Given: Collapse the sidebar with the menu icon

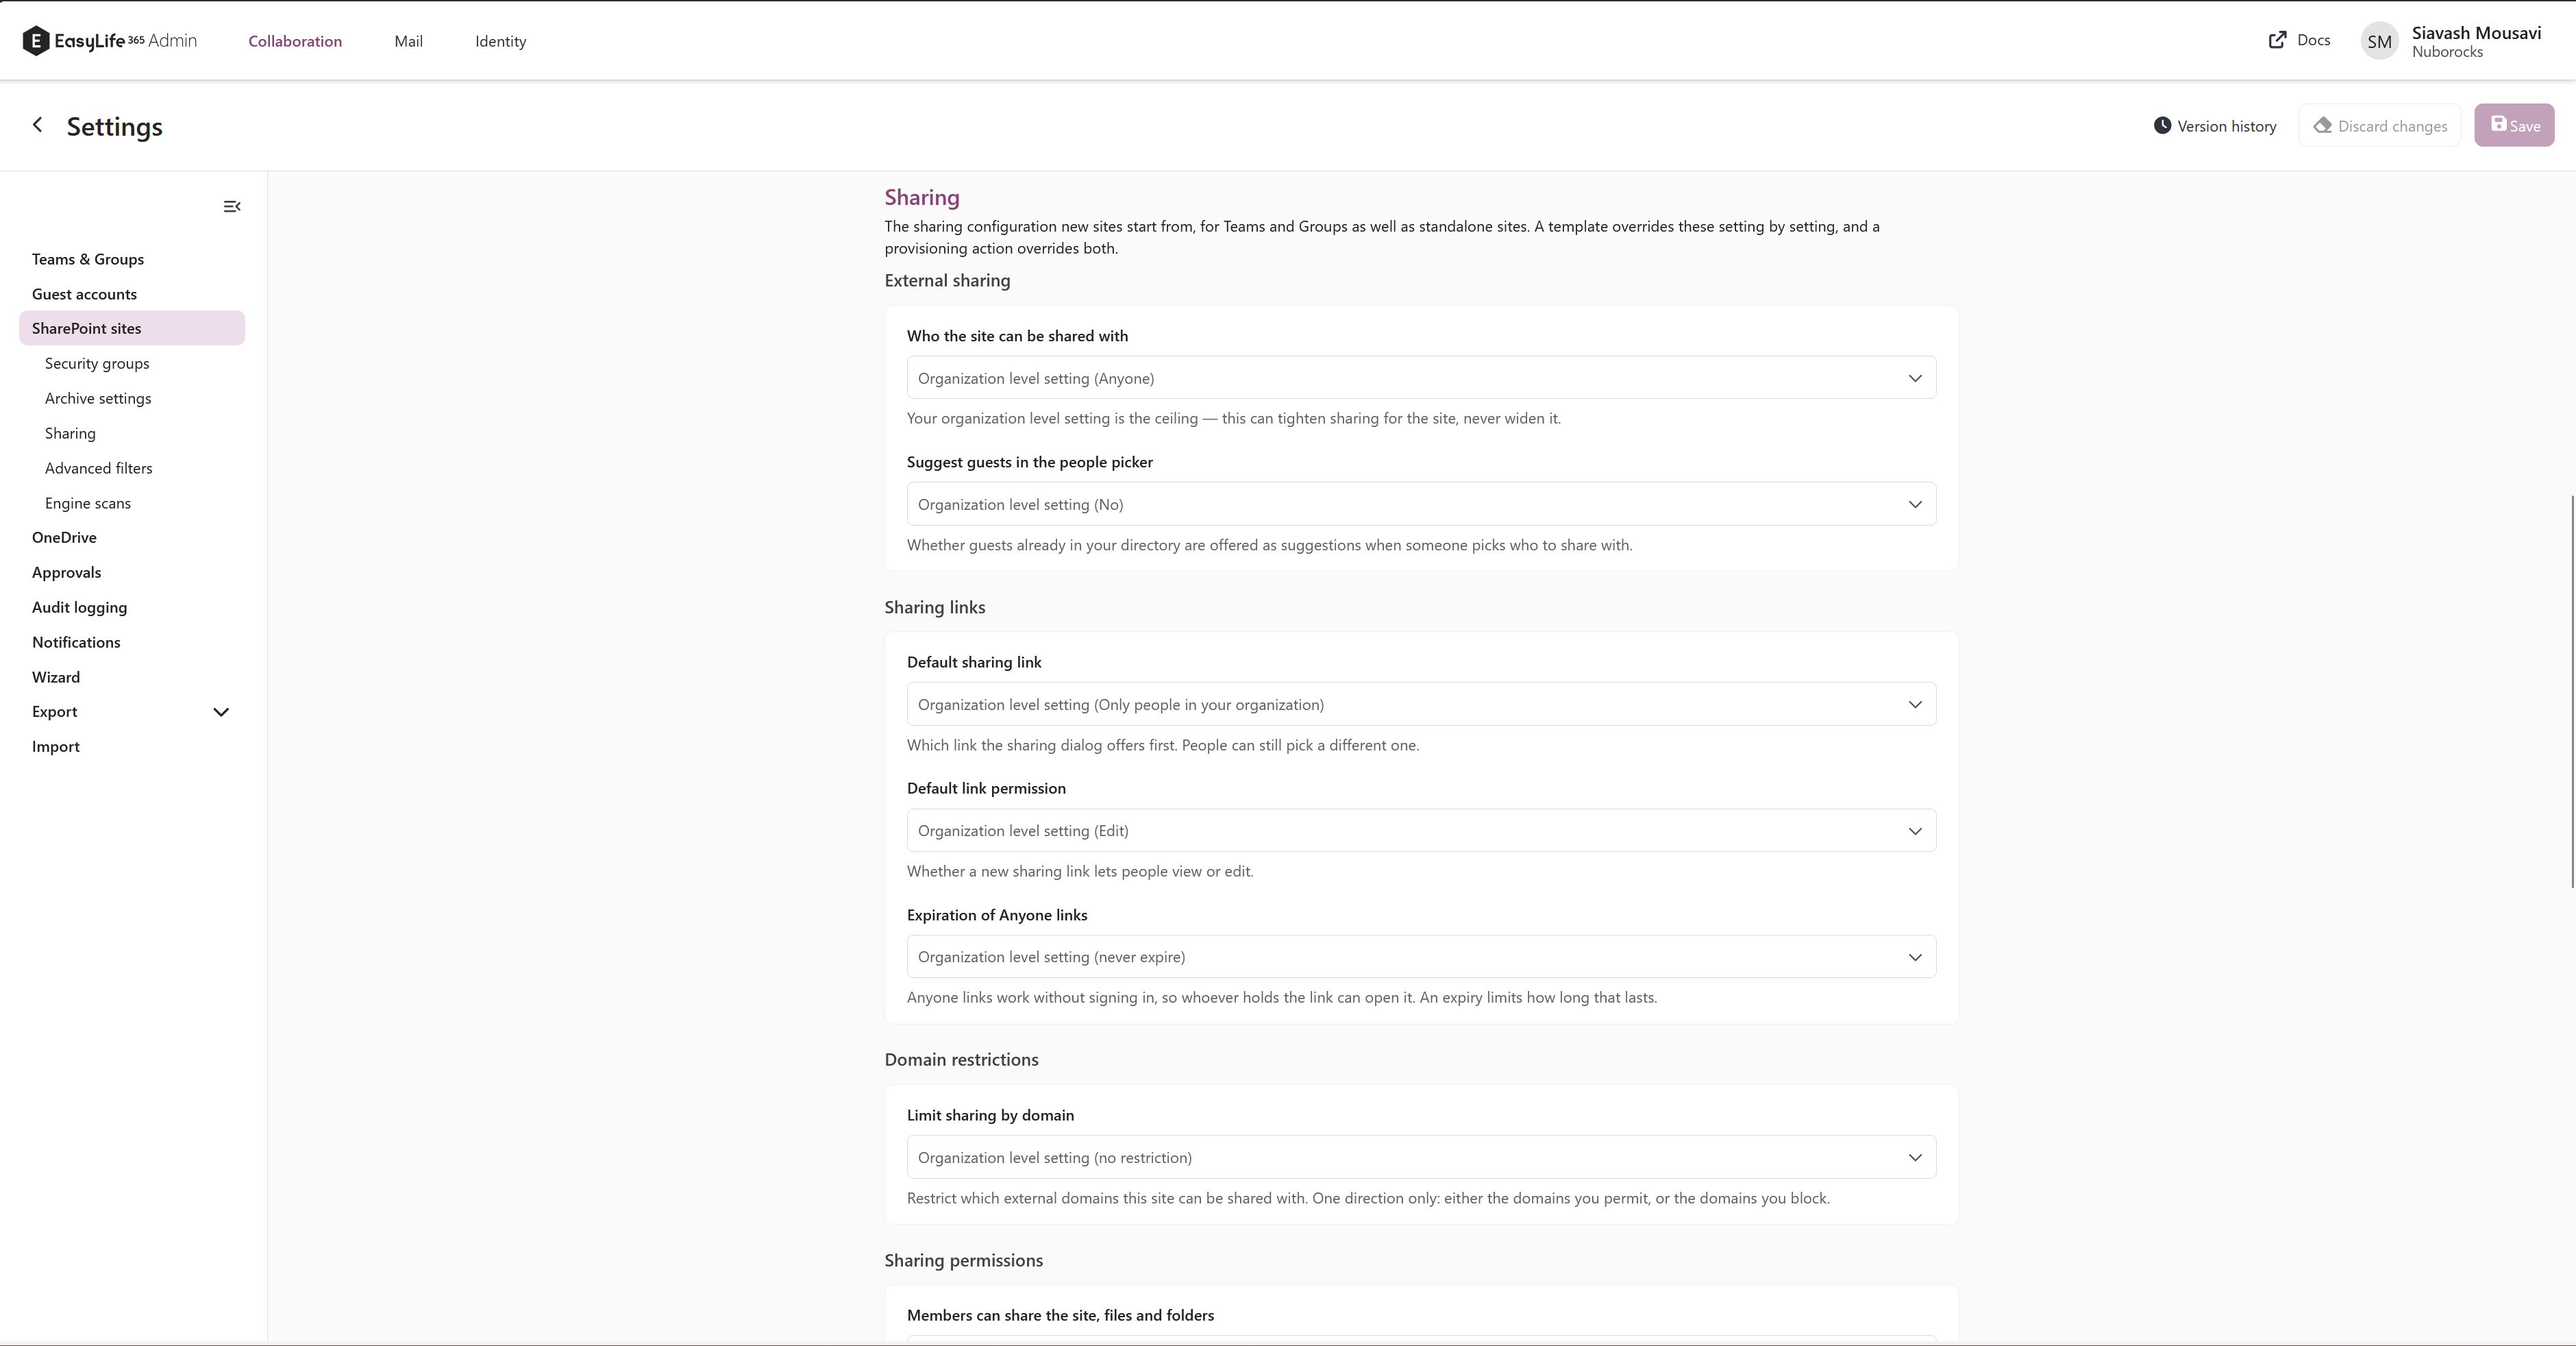Looking at the screenshot, I should tap(232, 206).
